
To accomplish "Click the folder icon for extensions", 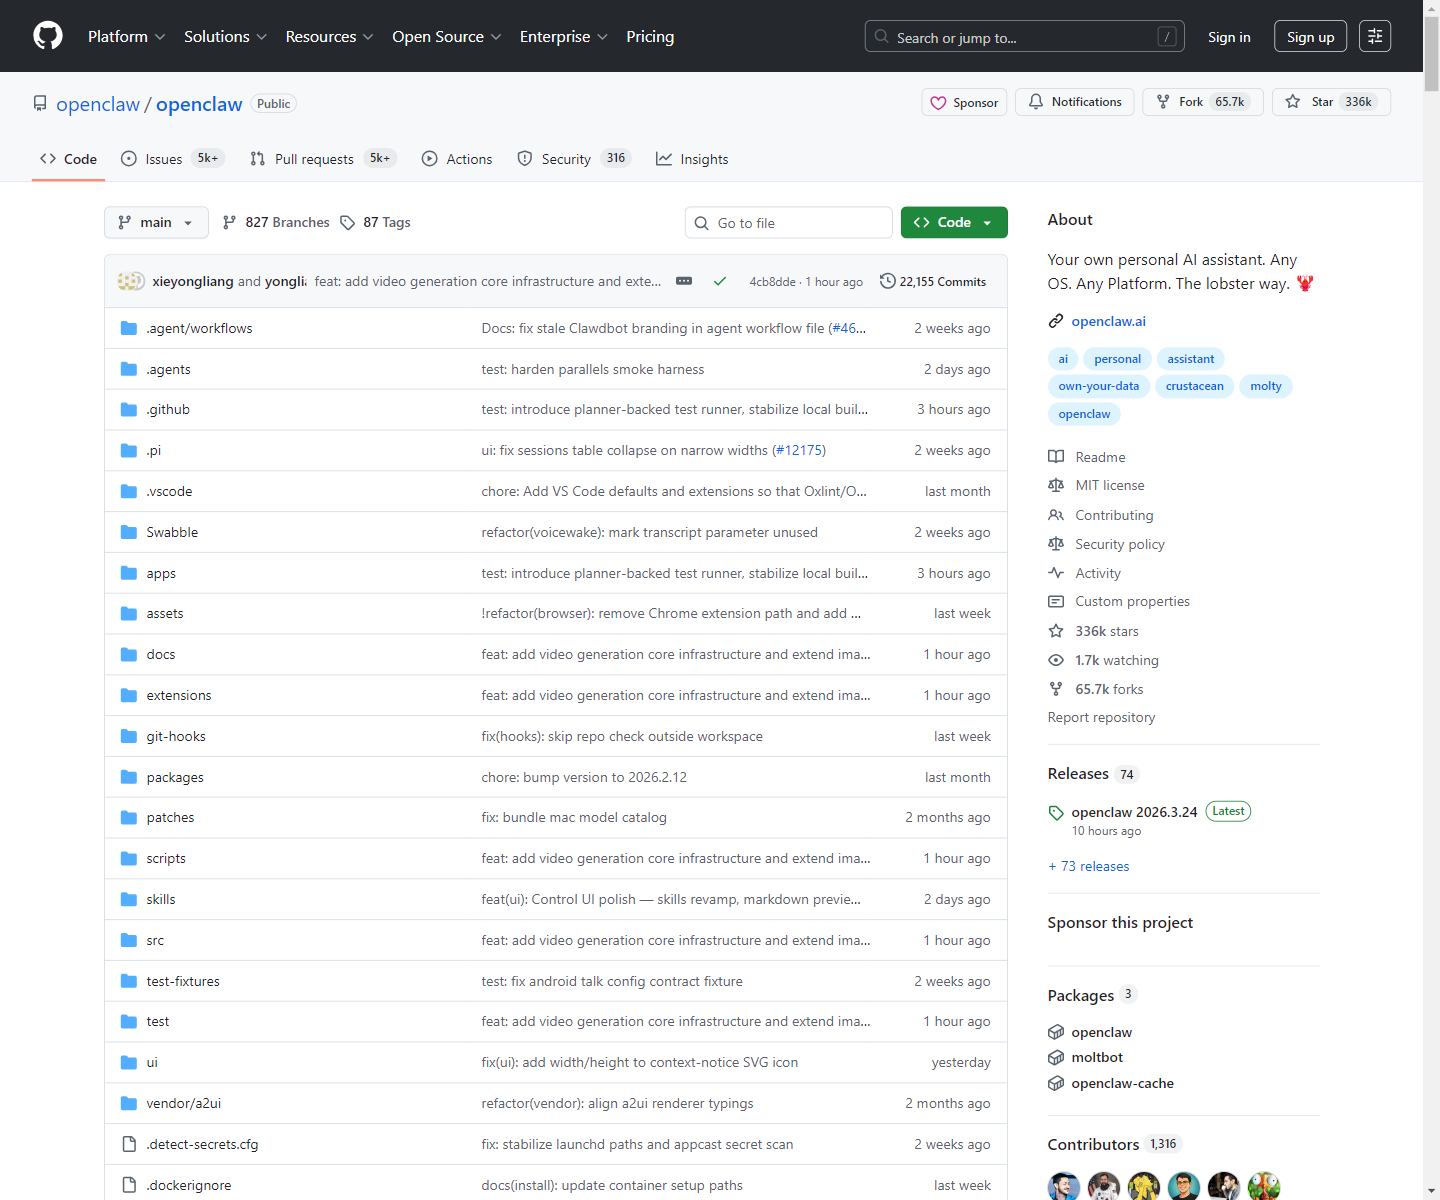I will click(x=129, y=695).
